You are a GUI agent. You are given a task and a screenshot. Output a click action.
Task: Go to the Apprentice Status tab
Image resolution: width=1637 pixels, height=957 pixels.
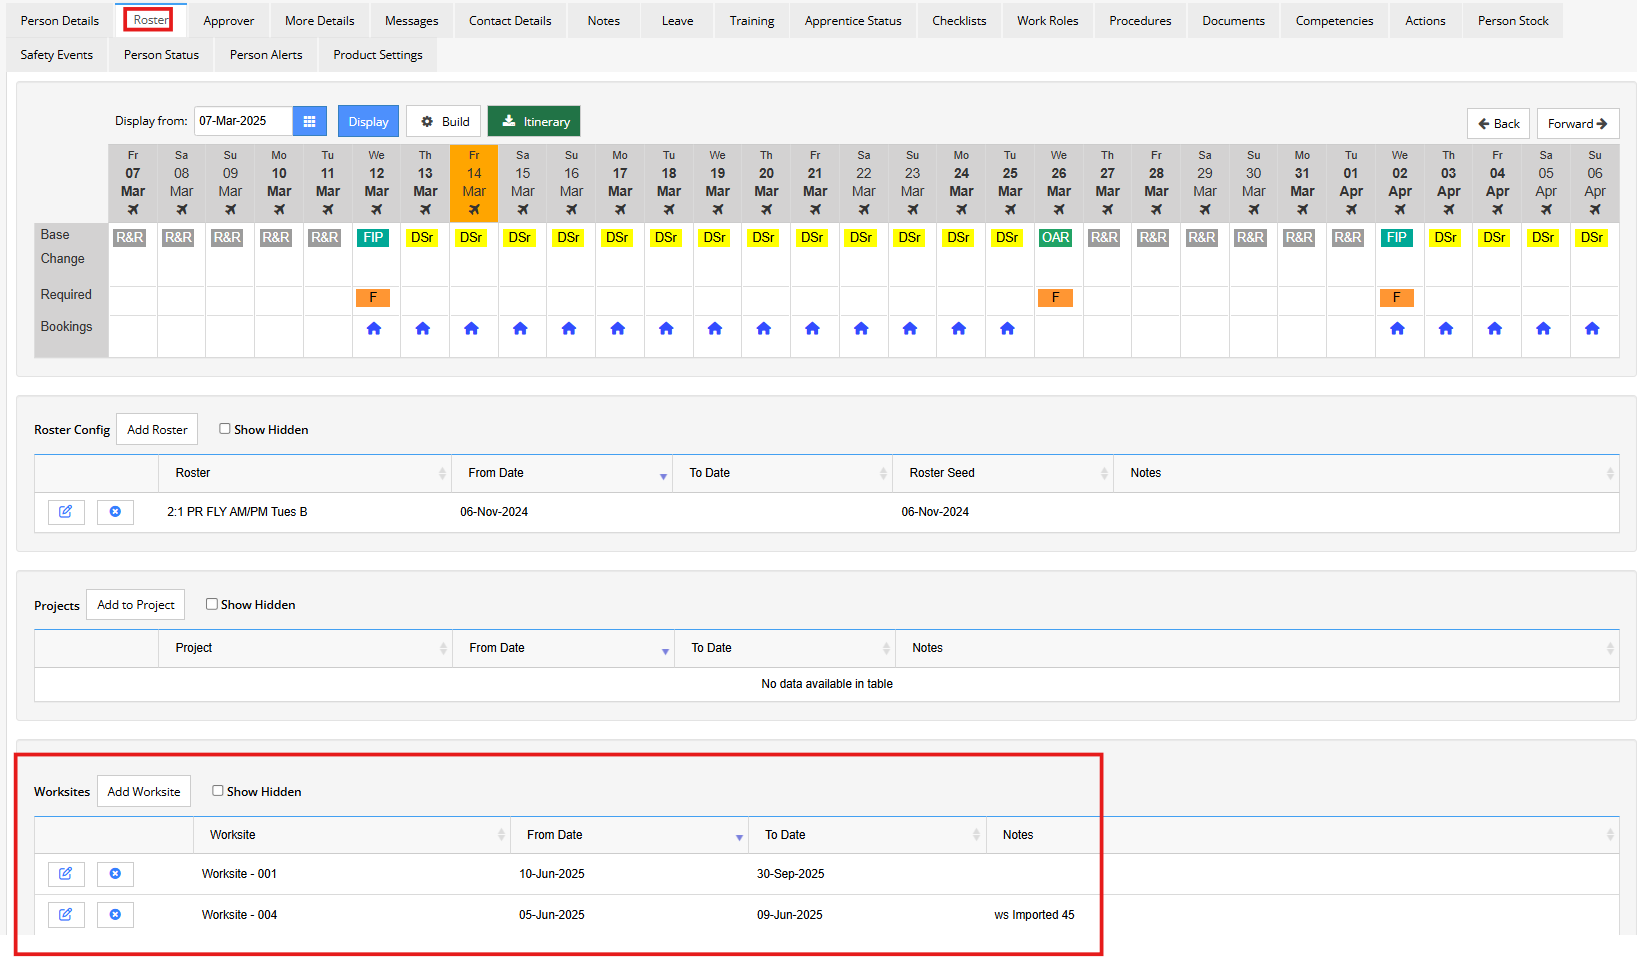point(853,21)
